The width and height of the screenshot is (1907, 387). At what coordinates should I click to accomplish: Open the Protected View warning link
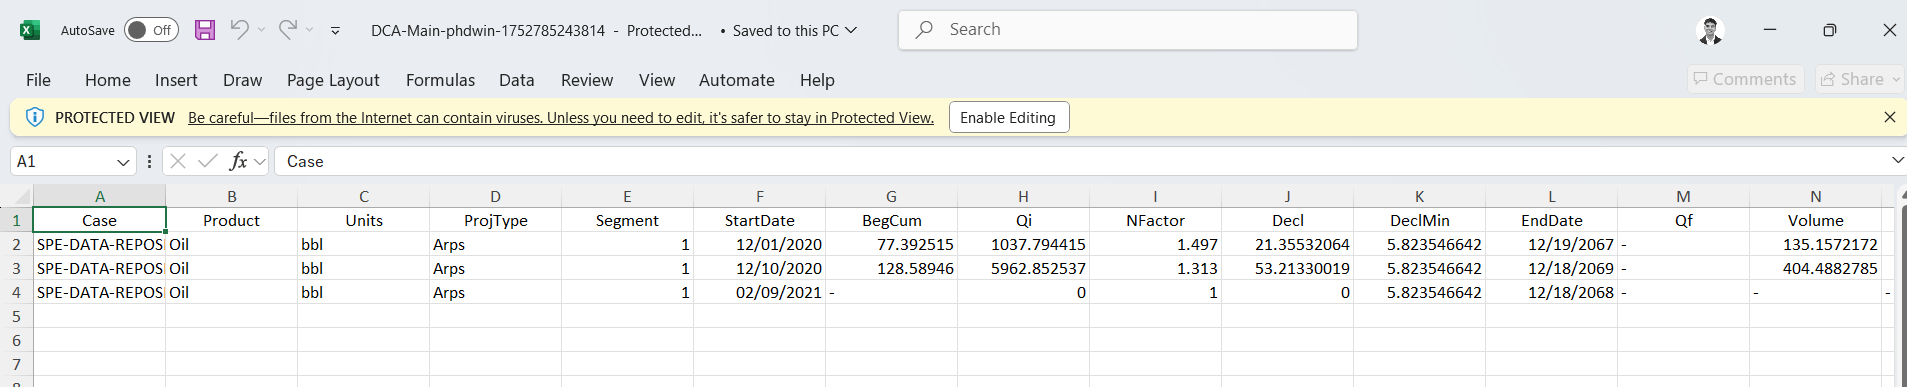click(x=561, y=118)
